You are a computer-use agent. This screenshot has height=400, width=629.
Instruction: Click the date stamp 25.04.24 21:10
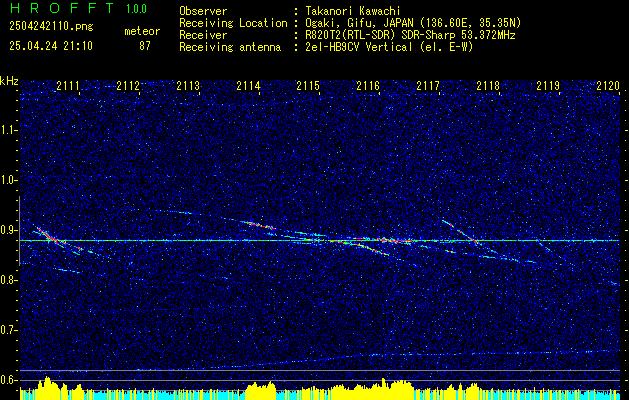(51, 46)
